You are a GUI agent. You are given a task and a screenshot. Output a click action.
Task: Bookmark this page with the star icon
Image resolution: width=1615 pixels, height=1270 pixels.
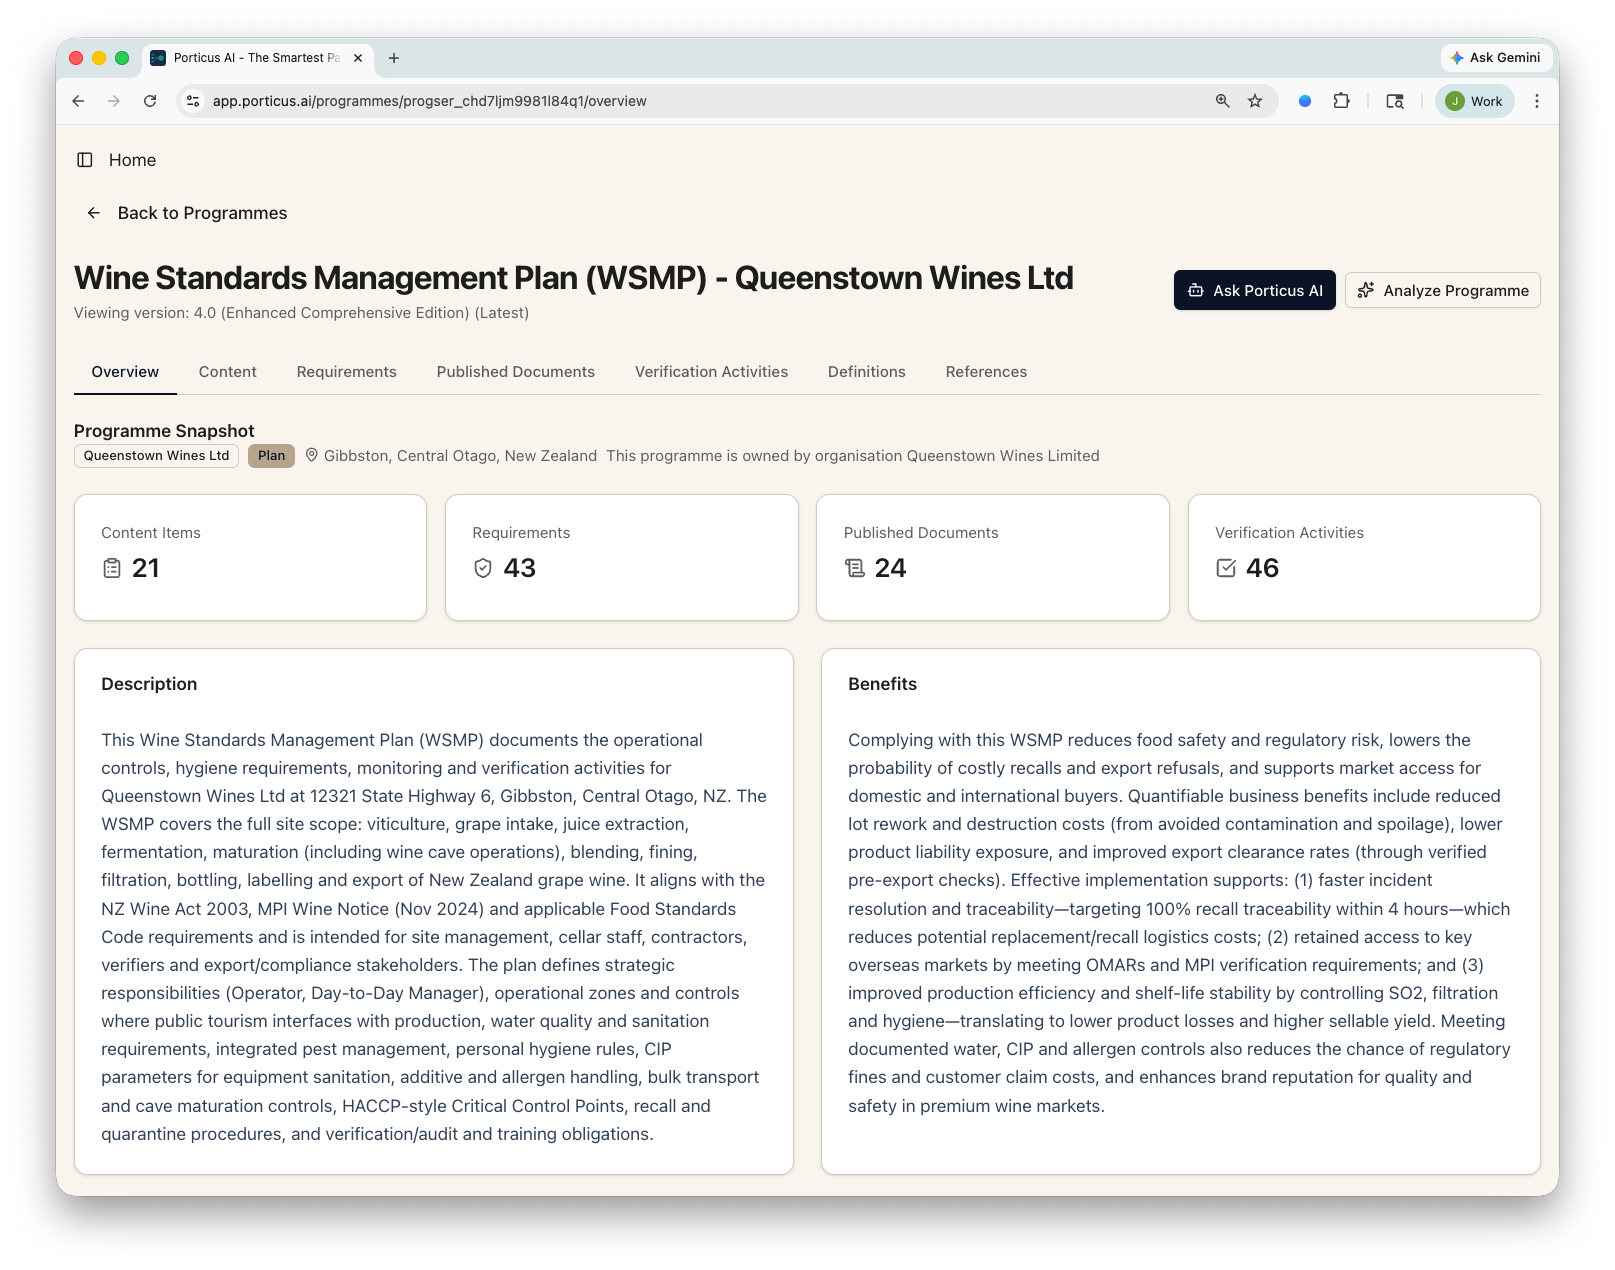[1255, 101]
